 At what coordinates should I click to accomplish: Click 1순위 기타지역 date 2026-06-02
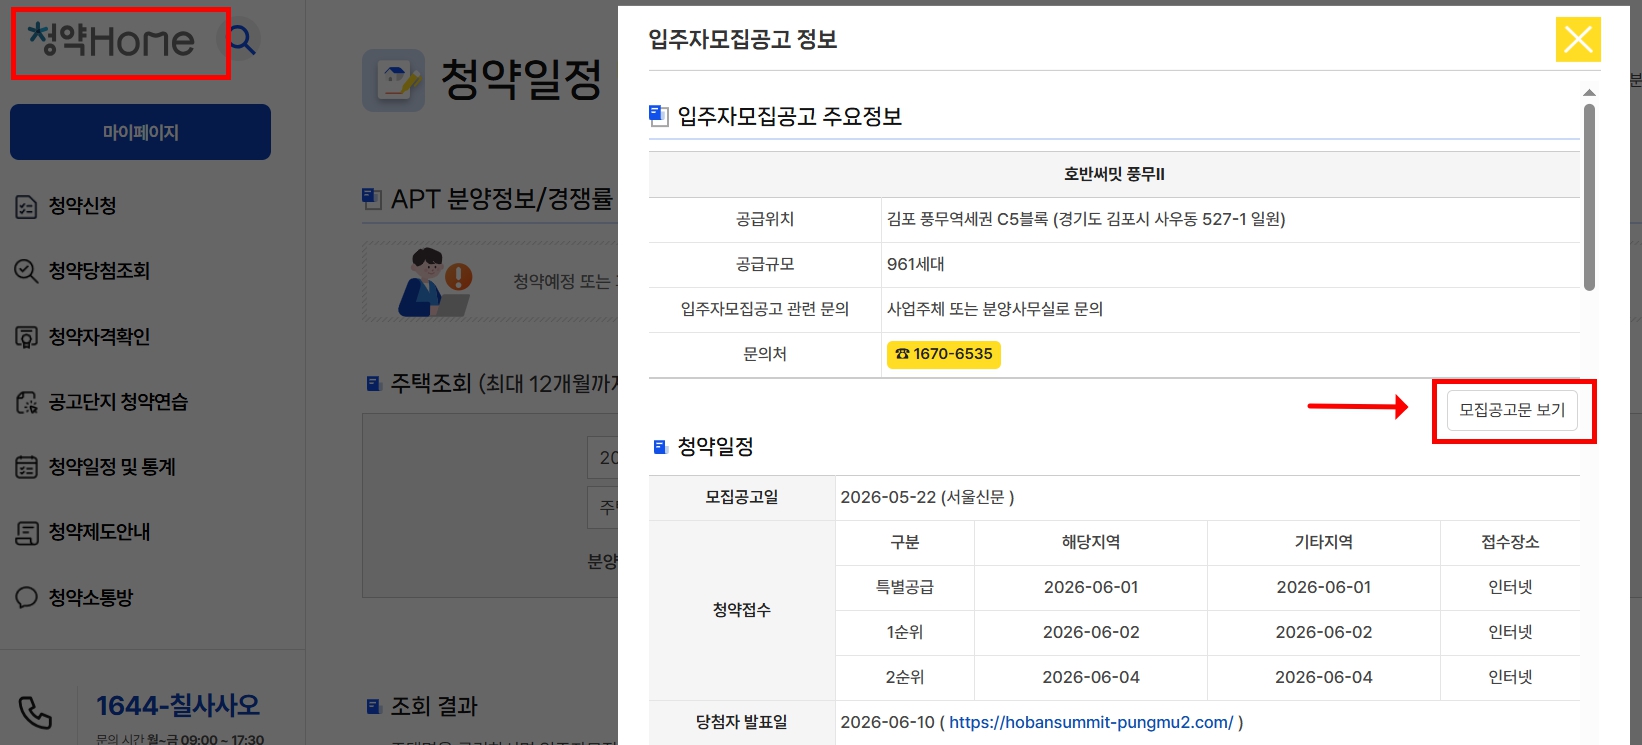pos(1324,632)
